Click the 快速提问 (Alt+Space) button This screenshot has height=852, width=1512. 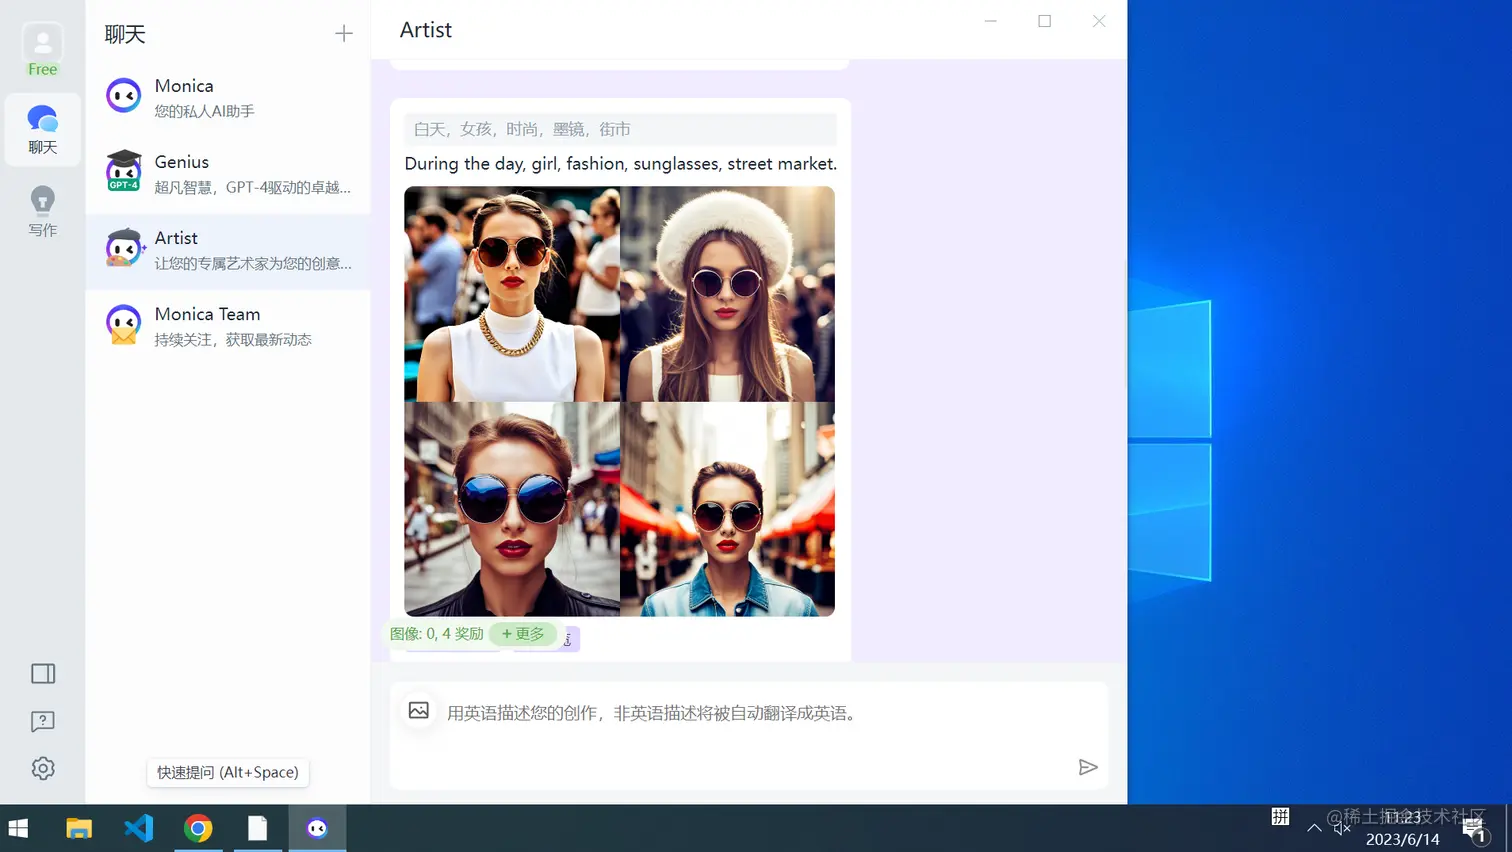coord(227,772)
